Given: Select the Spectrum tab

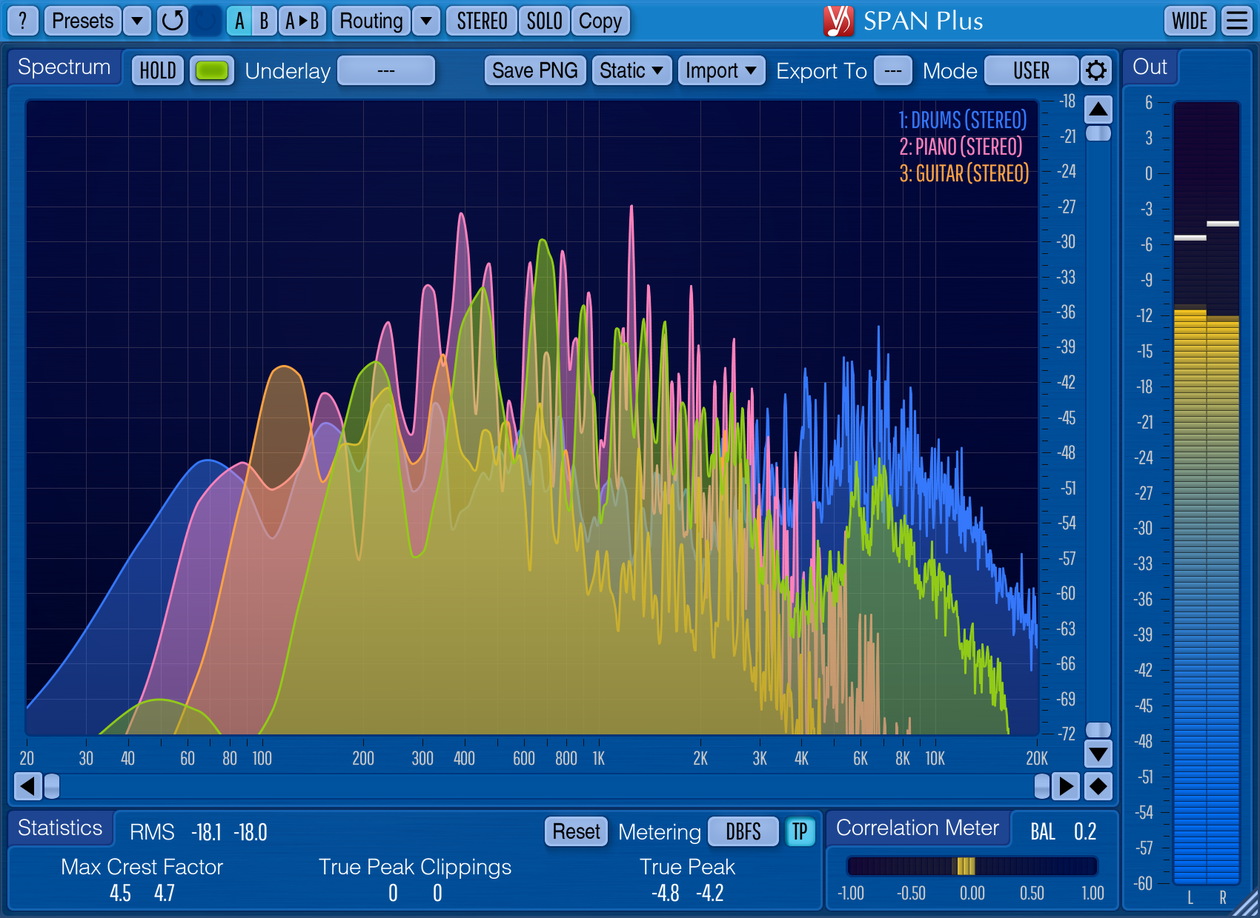Looking at the screenshot, I should [x=63, y=67].
